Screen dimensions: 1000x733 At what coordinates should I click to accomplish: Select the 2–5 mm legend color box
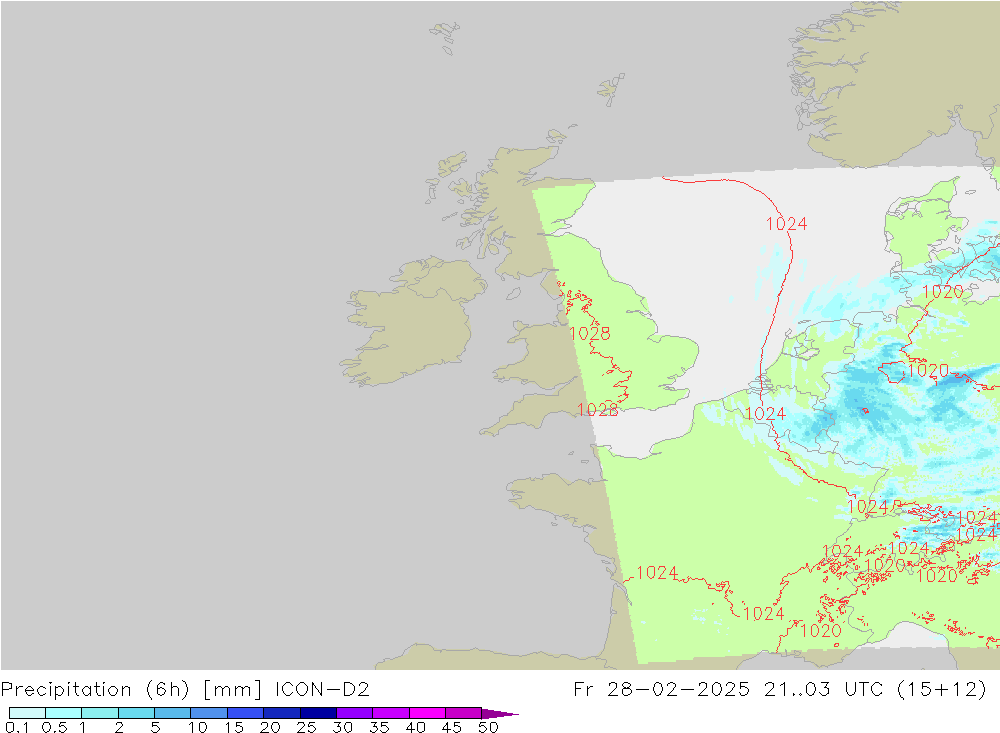click(x=136, y=713)
